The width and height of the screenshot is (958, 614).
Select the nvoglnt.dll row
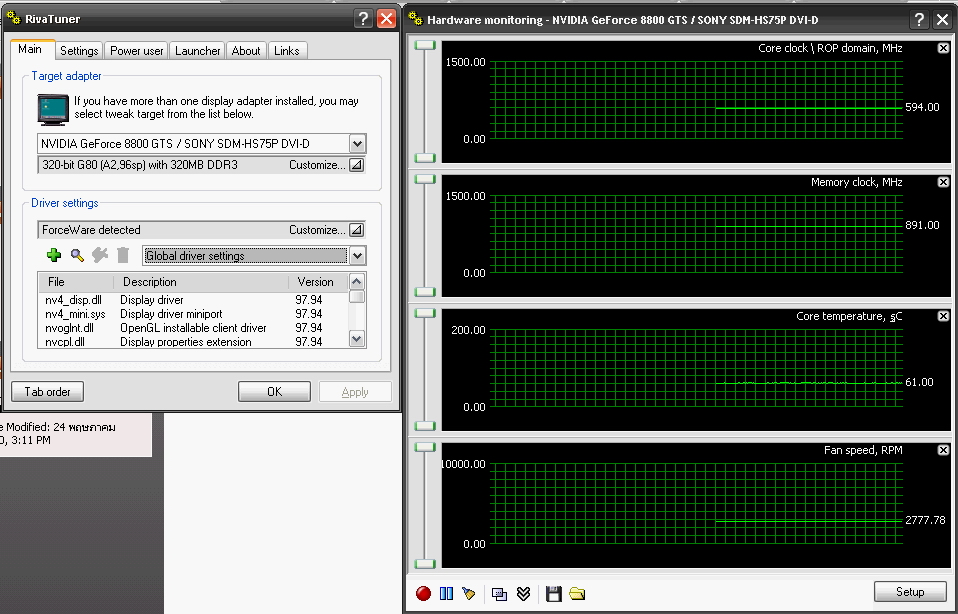[x=193, y=328]
